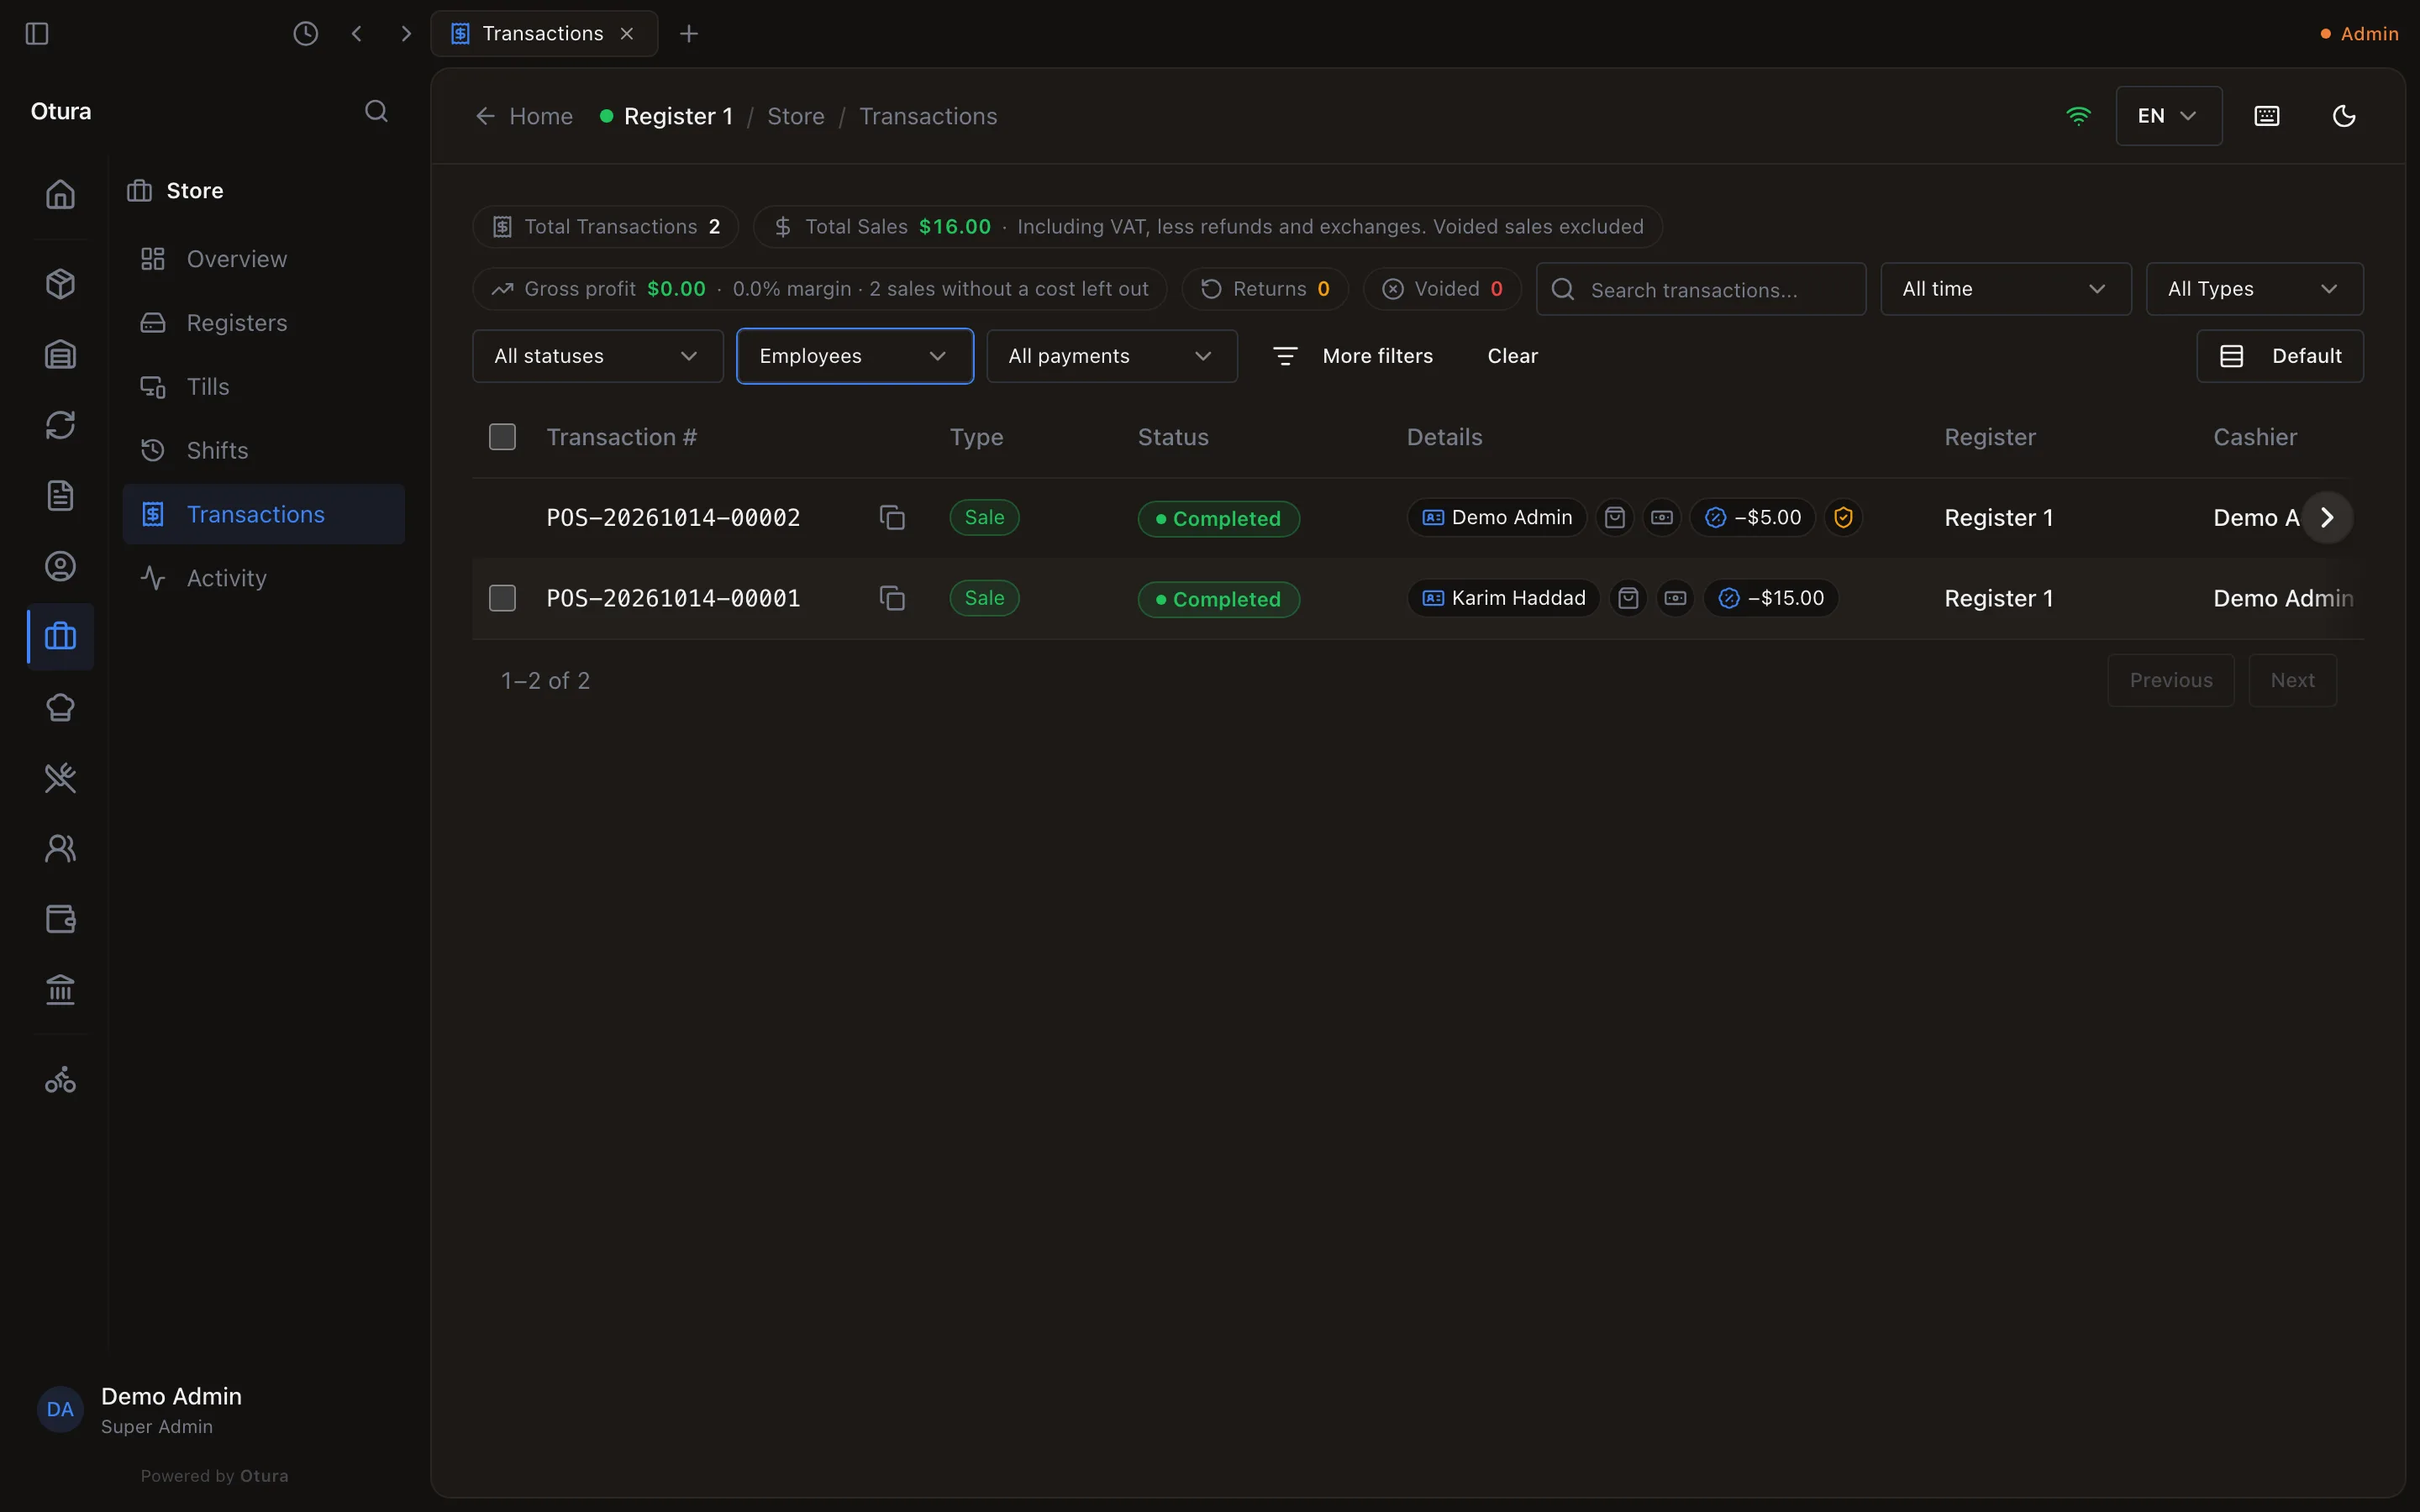The width and height of the screenshot is (2420, 1512).
Task: Click the Voided count chip
Action: click(x=1441, y=289)
